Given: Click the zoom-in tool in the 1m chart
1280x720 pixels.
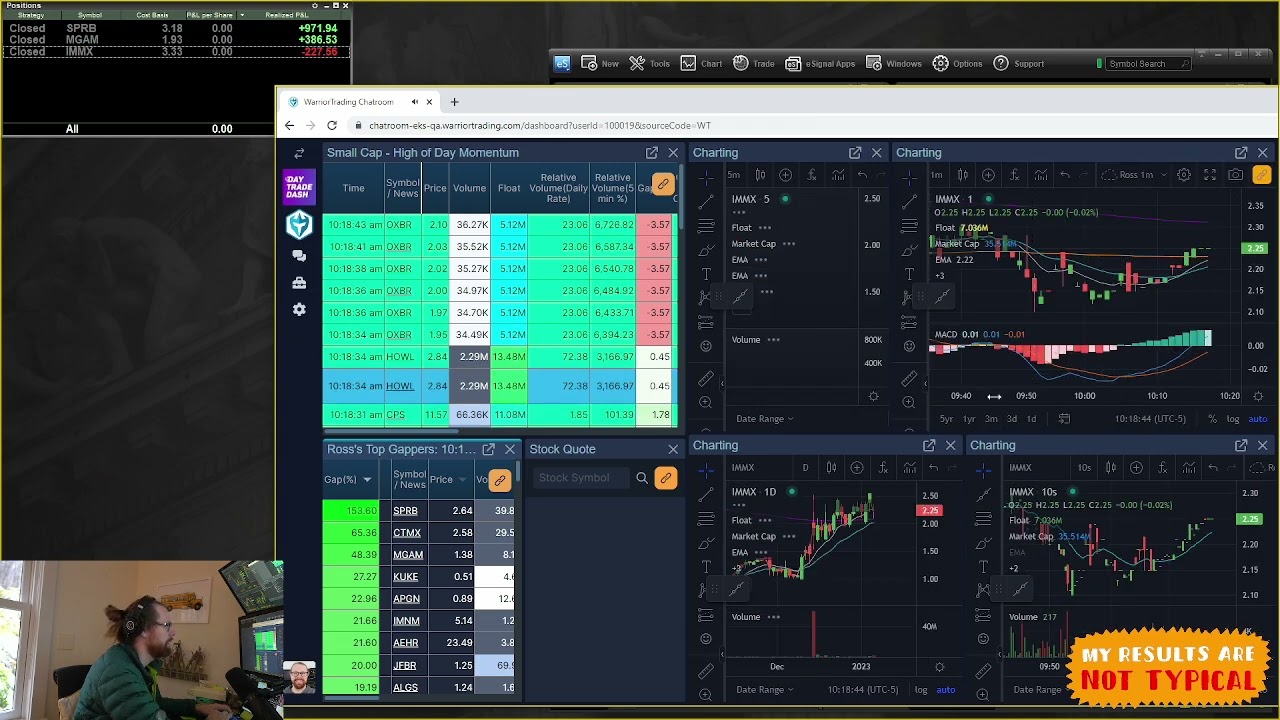Looking at the screenshot, I should (x=909, y=402).
